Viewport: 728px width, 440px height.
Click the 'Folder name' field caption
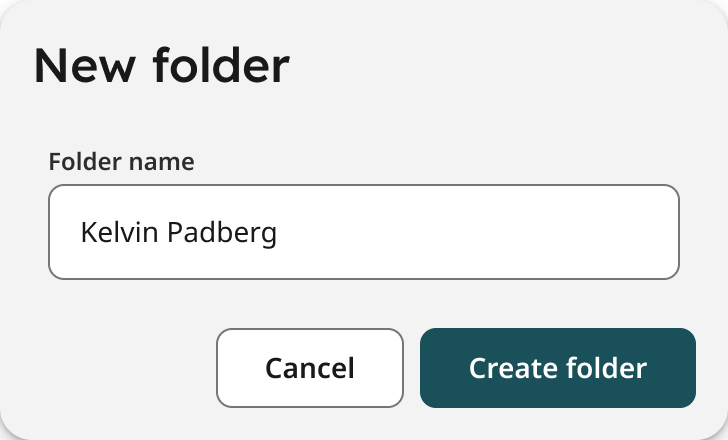tap(122, 162)
